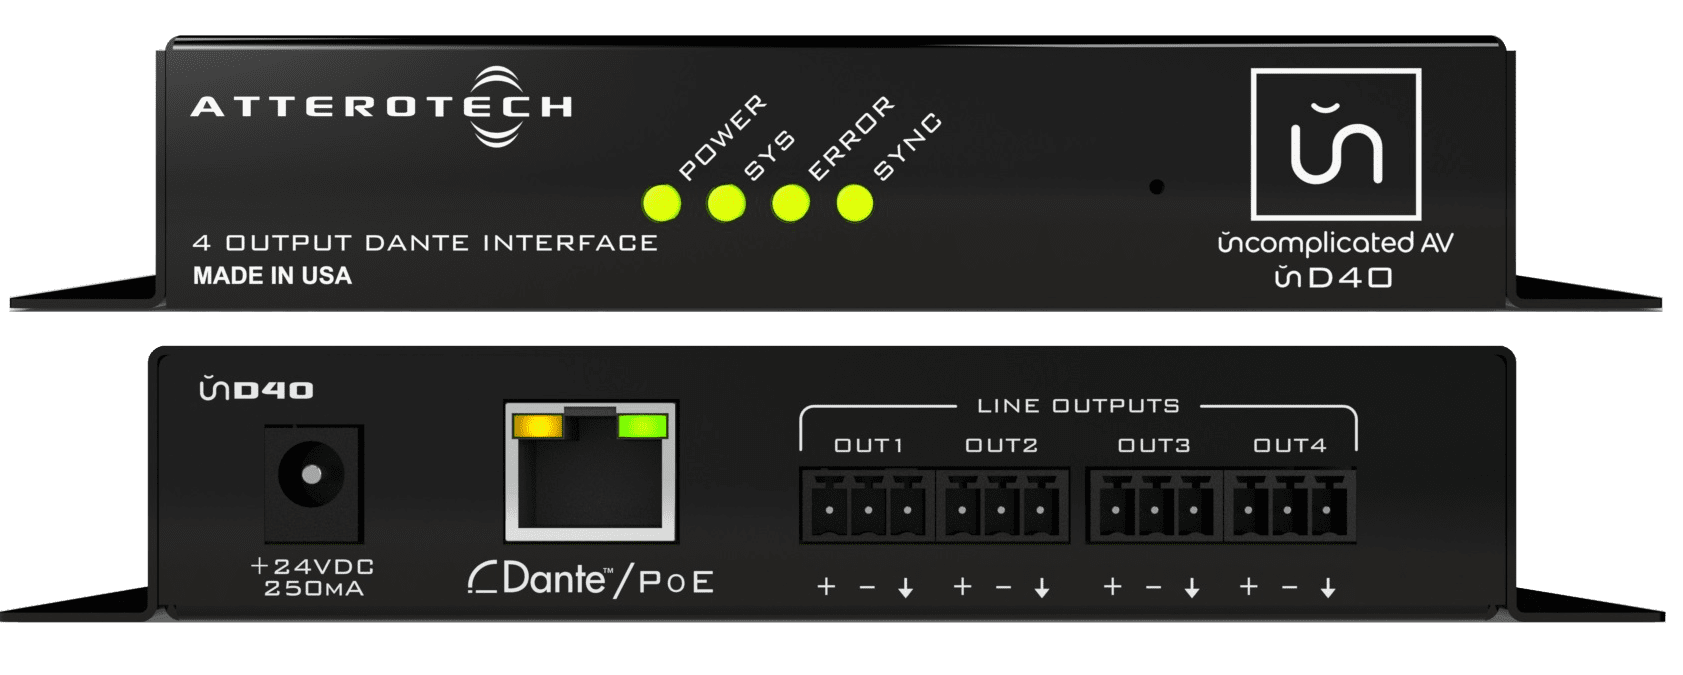Click the Dante/PoE label text
The image size is (1683, 675).
coord(591,579)
